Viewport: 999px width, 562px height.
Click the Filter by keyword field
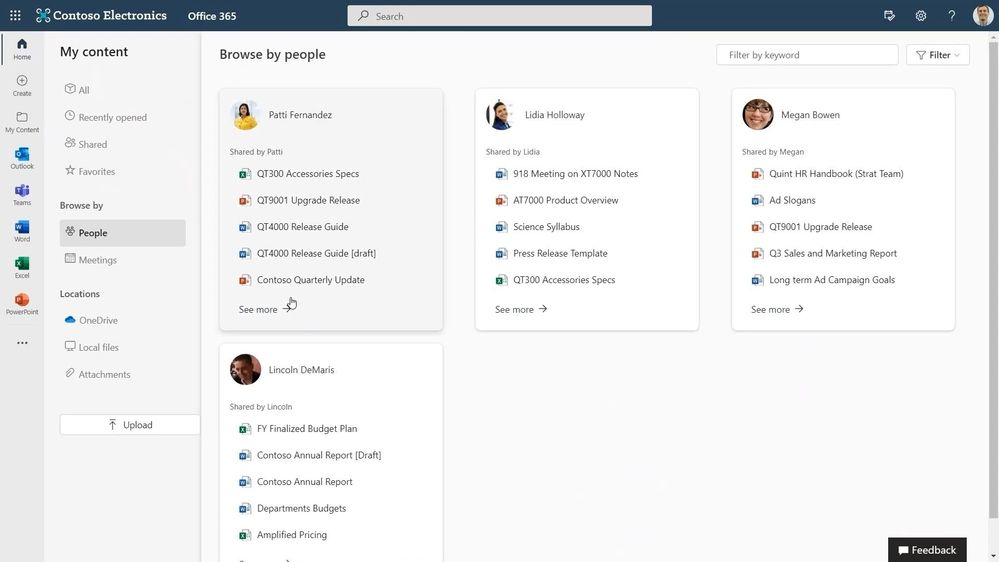[807, 55]
